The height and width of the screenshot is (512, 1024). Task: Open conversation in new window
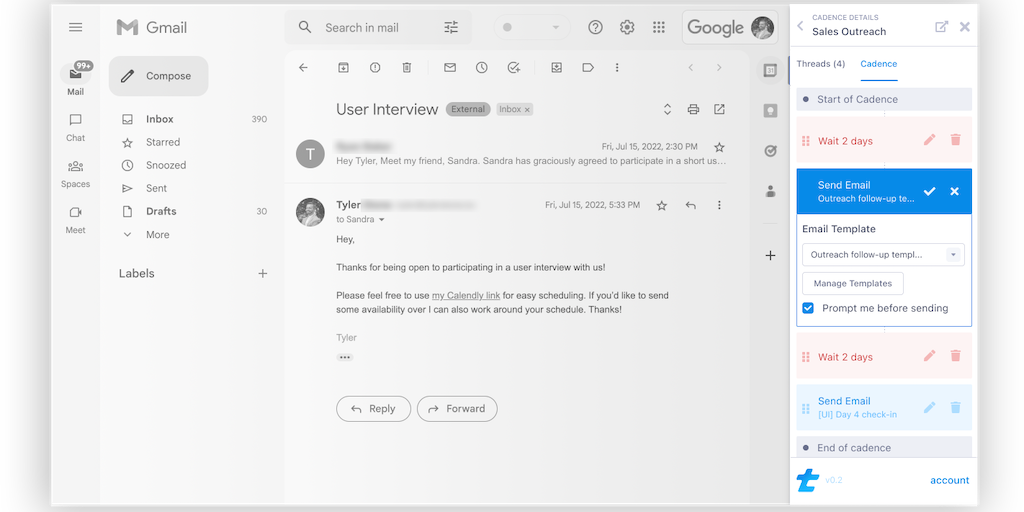(719, 109)
